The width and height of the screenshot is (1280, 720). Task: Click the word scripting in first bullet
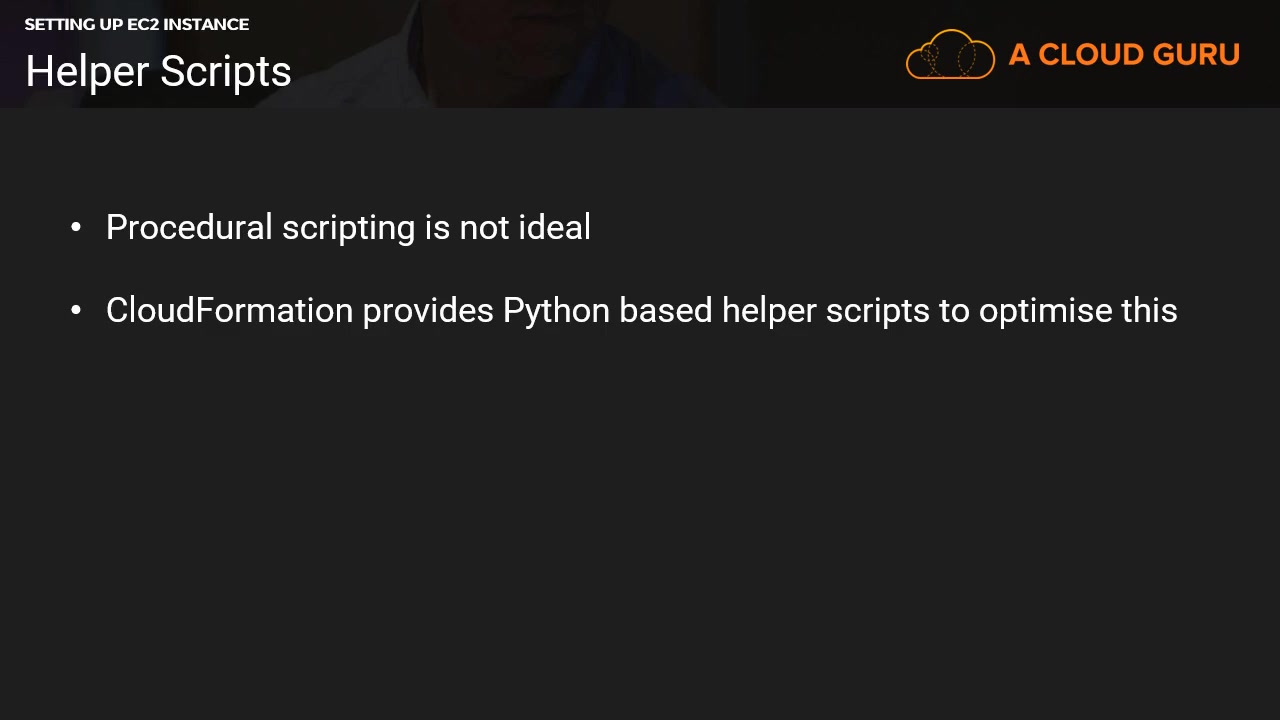[x=348, y=228]
